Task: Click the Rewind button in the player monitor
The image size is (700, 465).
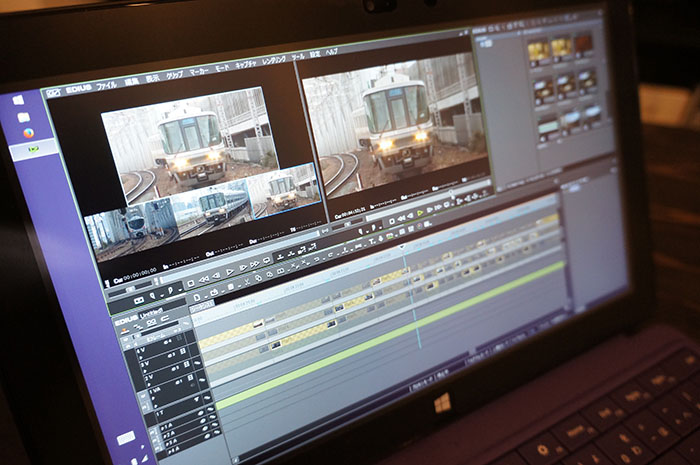Action: point(204,280)
